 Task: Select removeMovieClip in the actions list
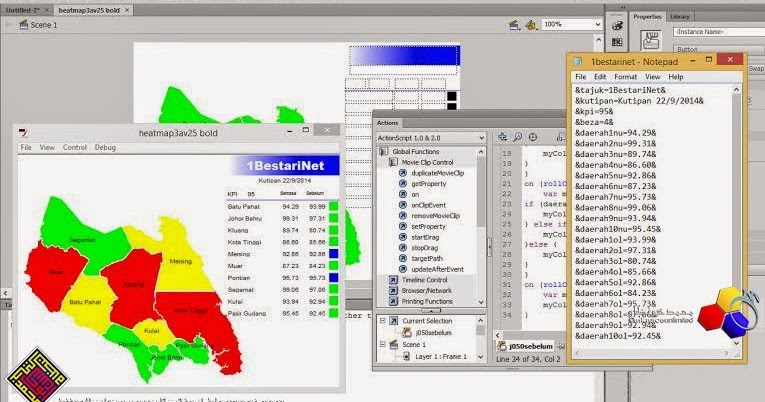tap(435, 216)
